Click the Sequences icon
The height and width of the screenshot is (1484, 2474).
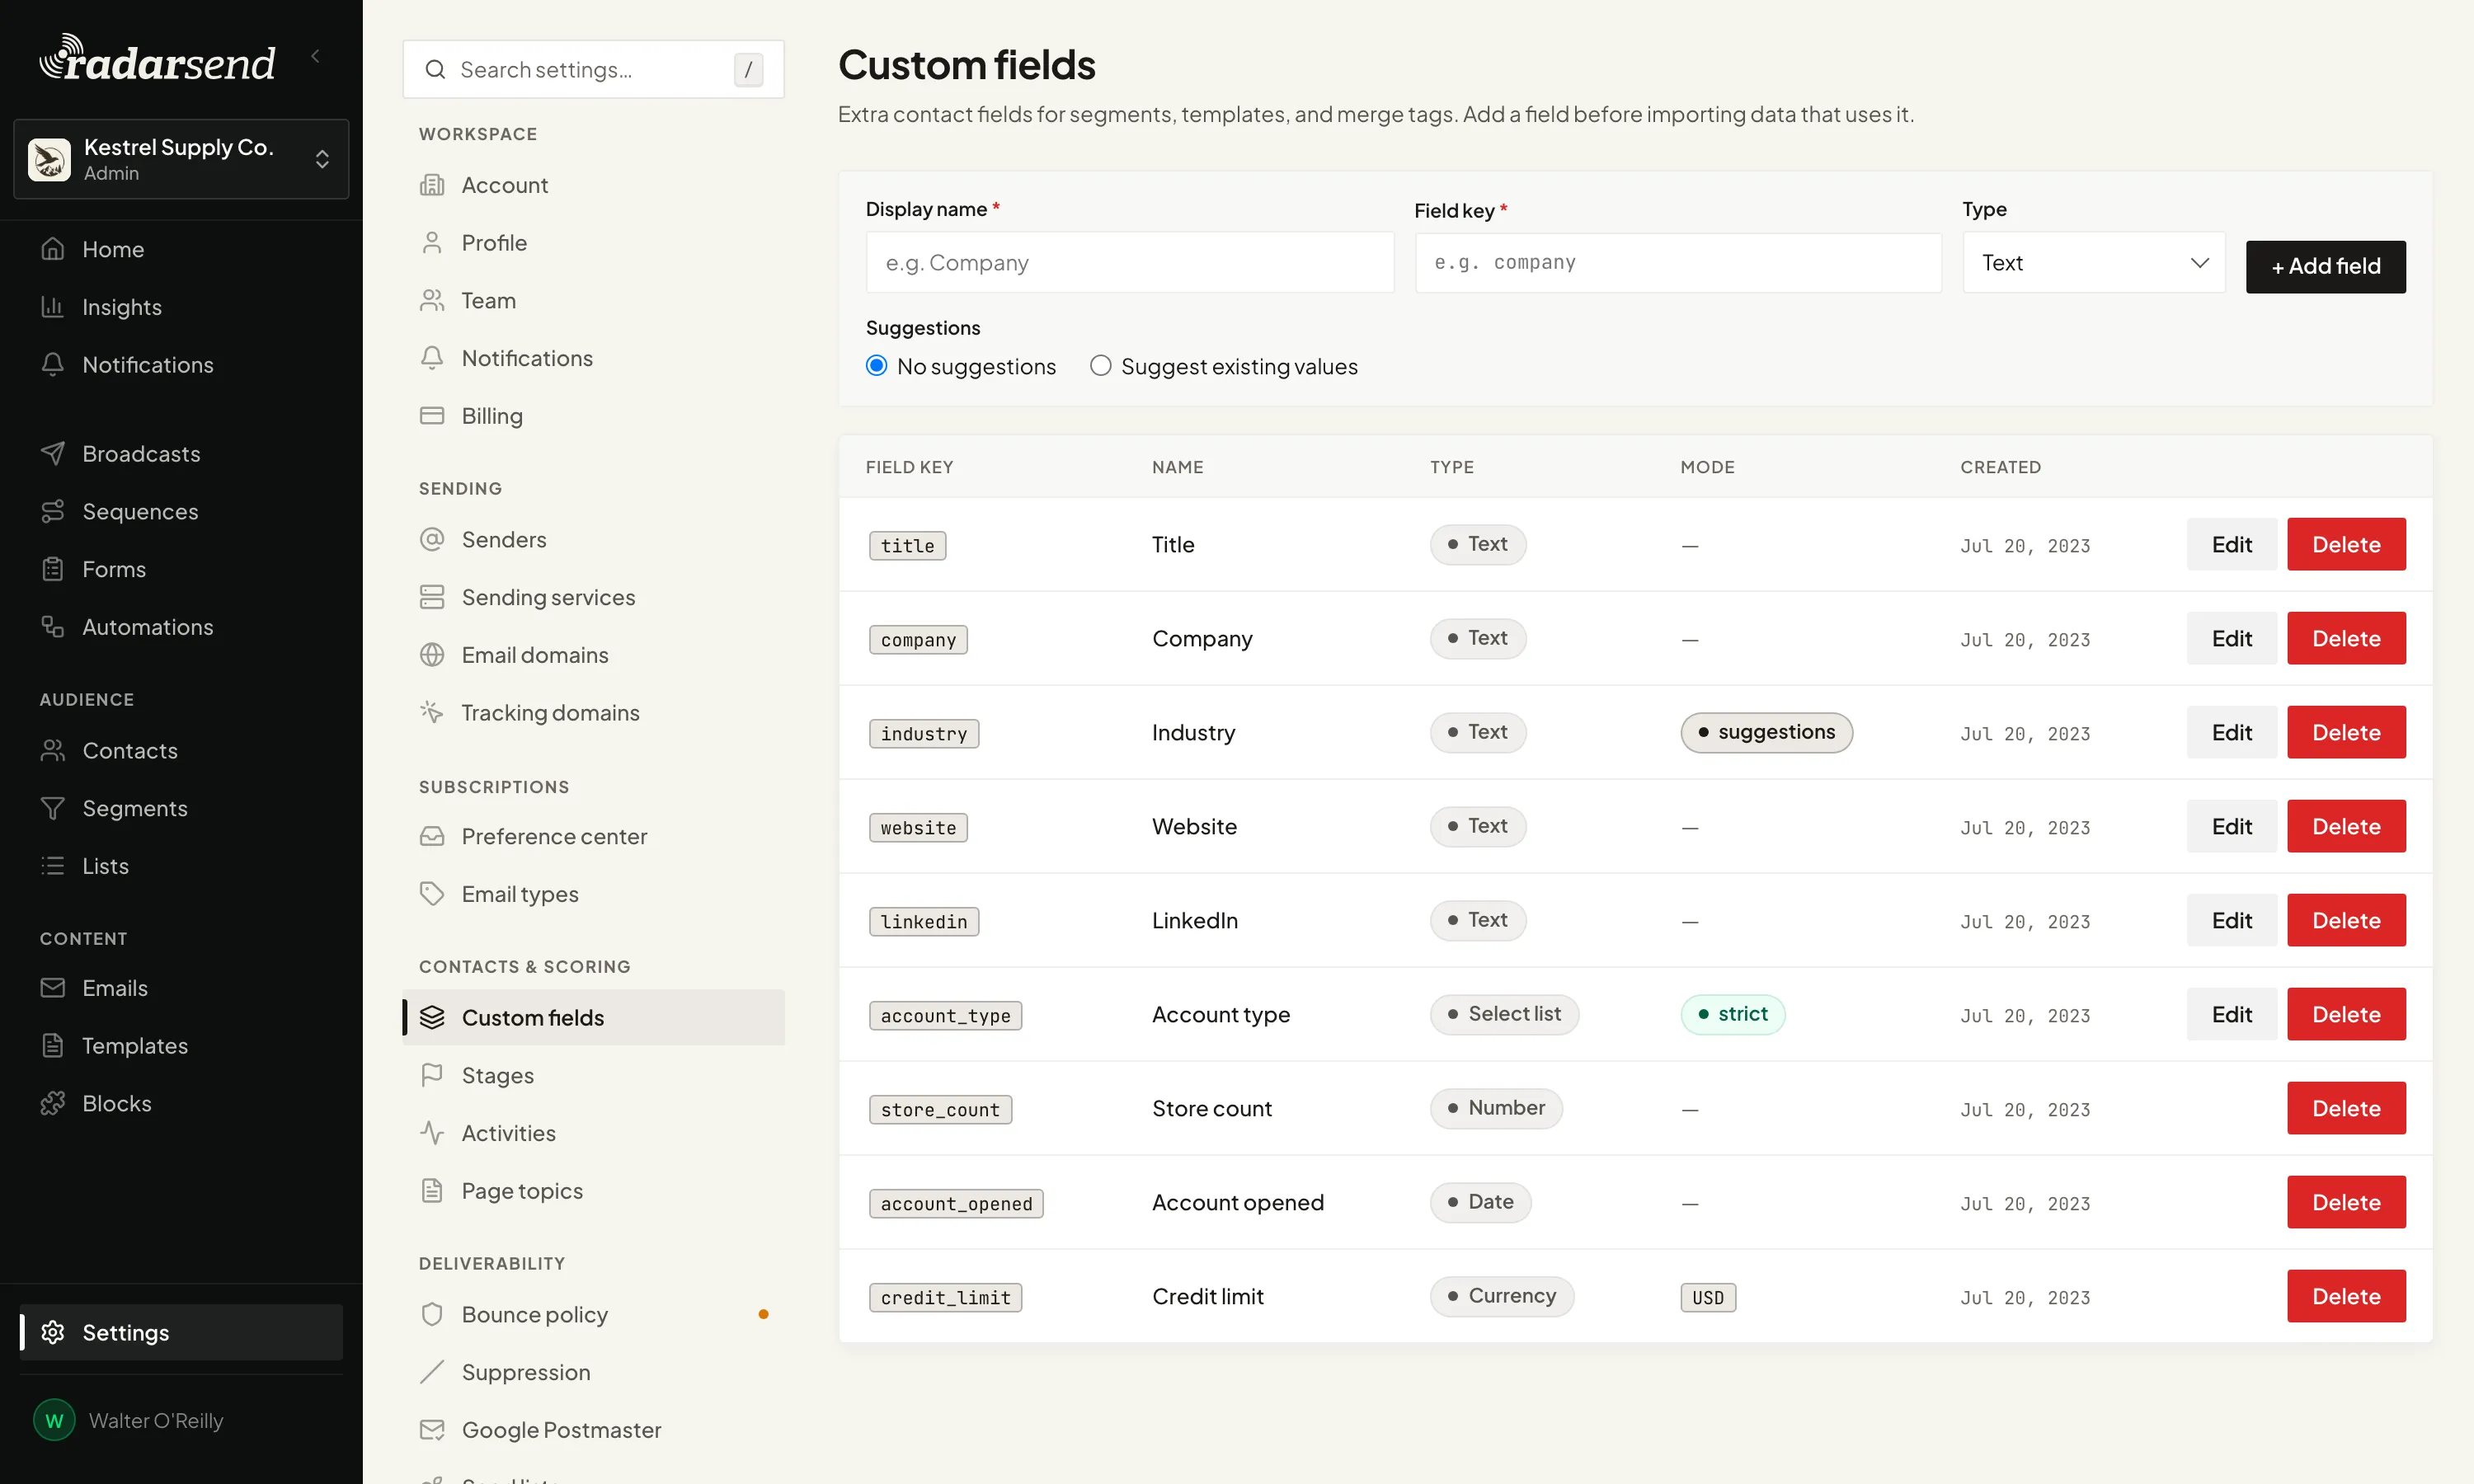53,511
